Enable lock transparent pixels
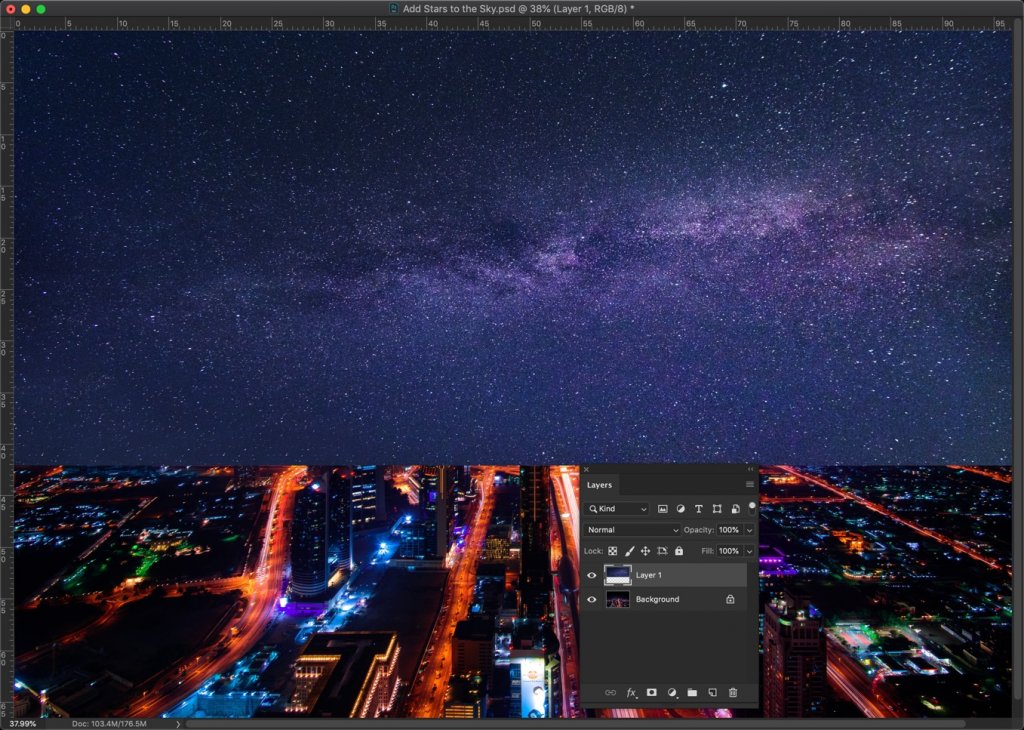This screenshot has width=1024, height=730. click(x=613, y=551)
